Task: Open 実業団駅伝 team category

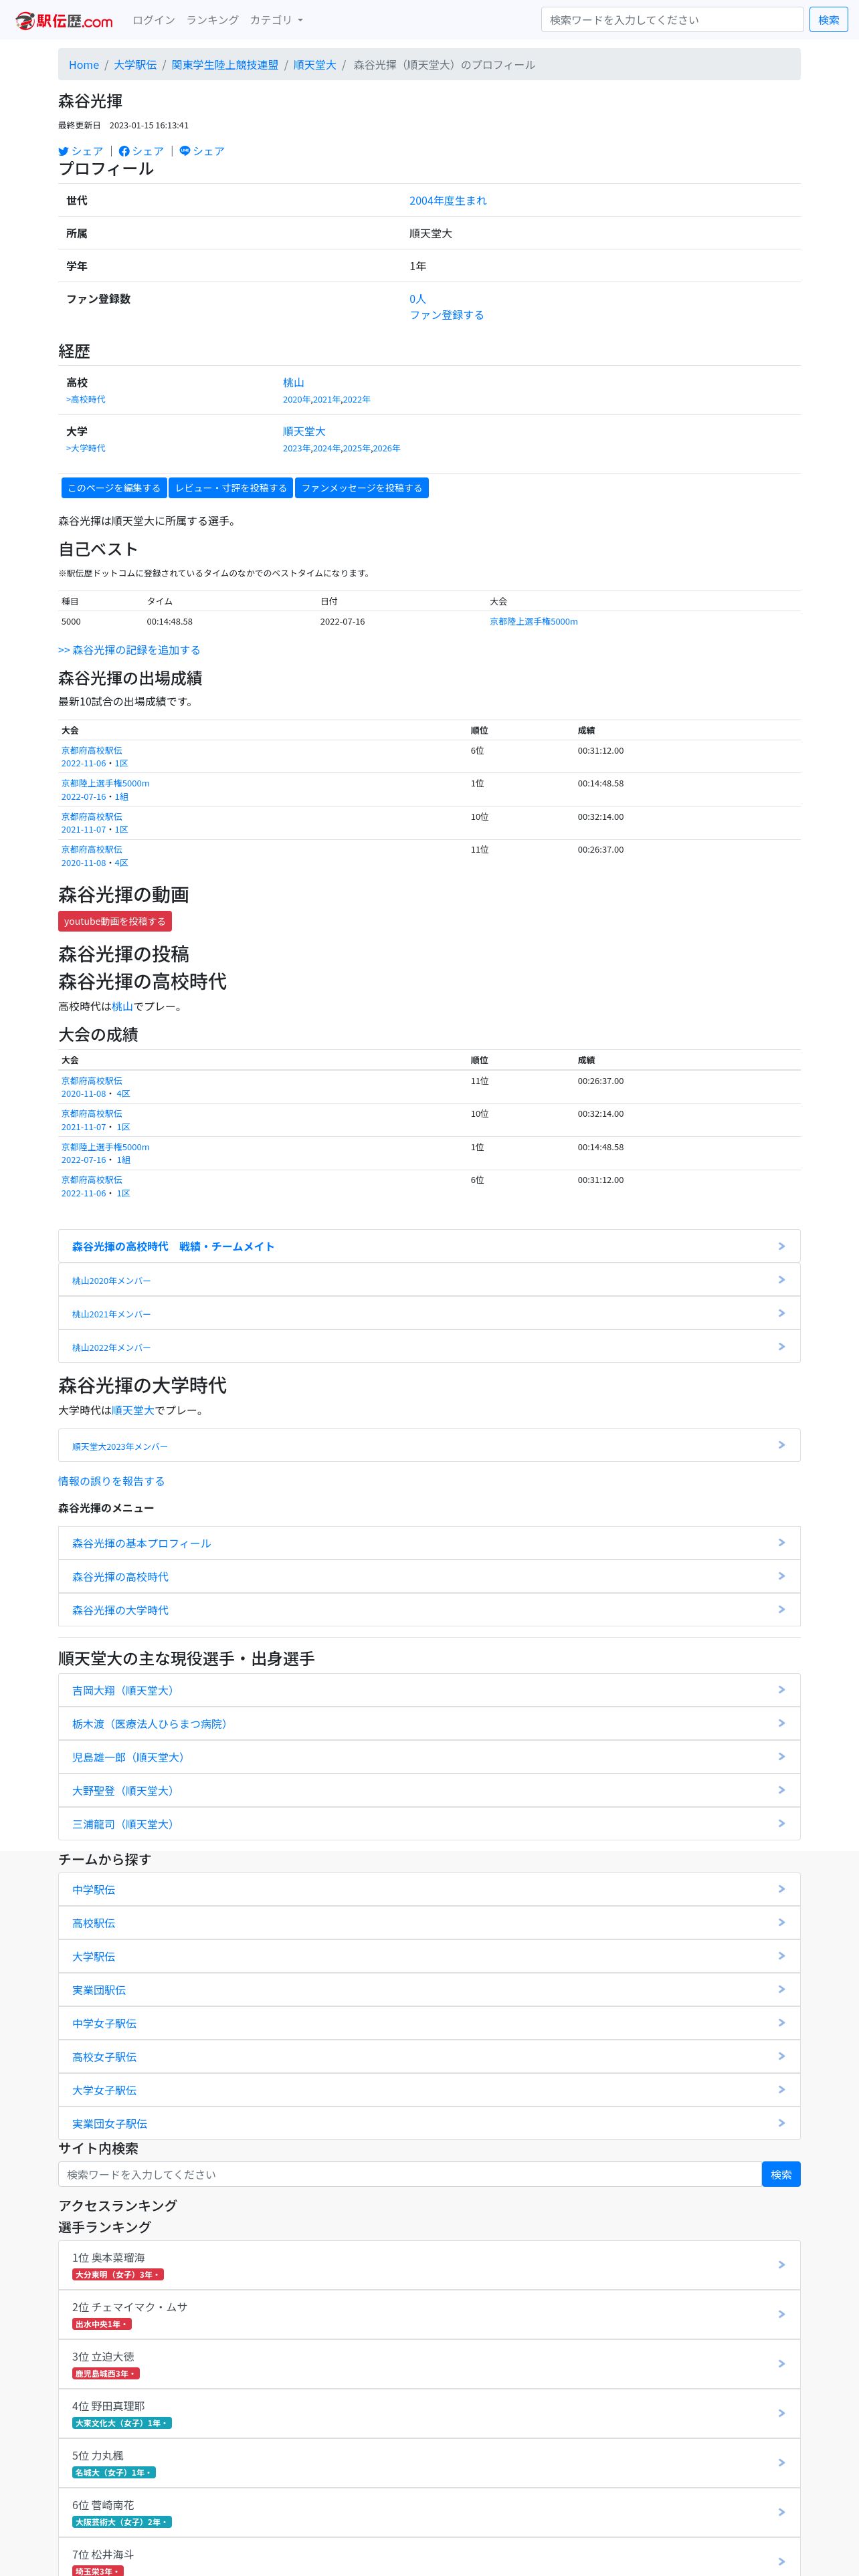Action: (429, 1990)
